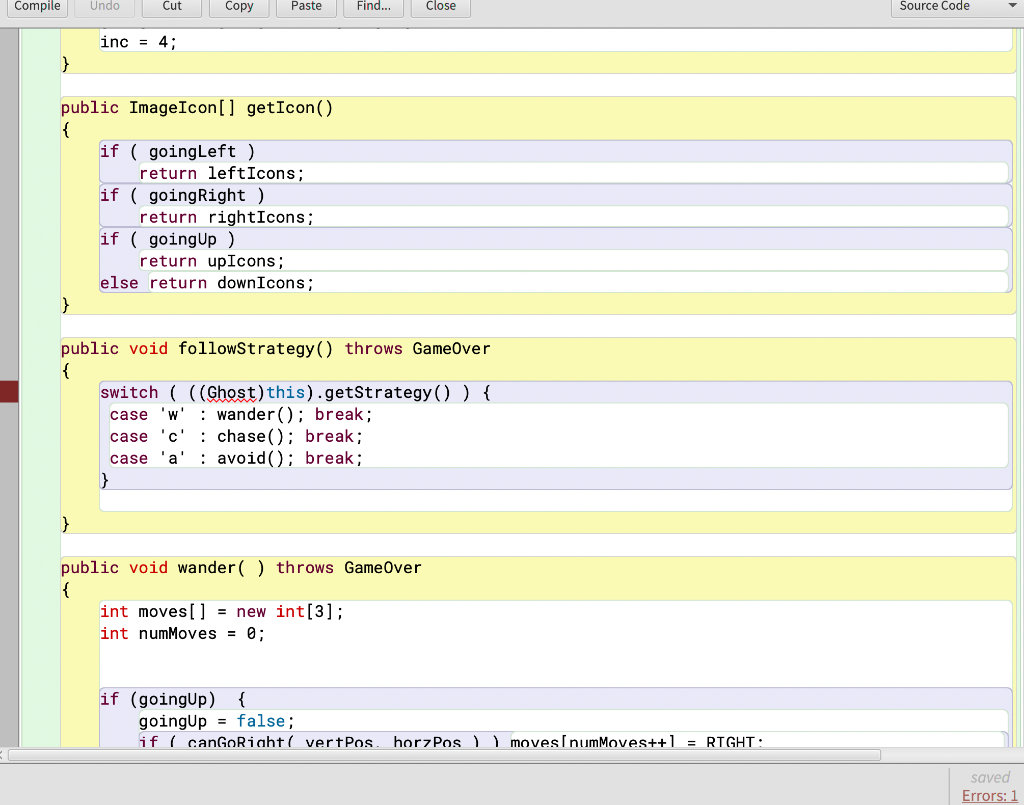Click the Errors: 1 link

pos(989,795)
